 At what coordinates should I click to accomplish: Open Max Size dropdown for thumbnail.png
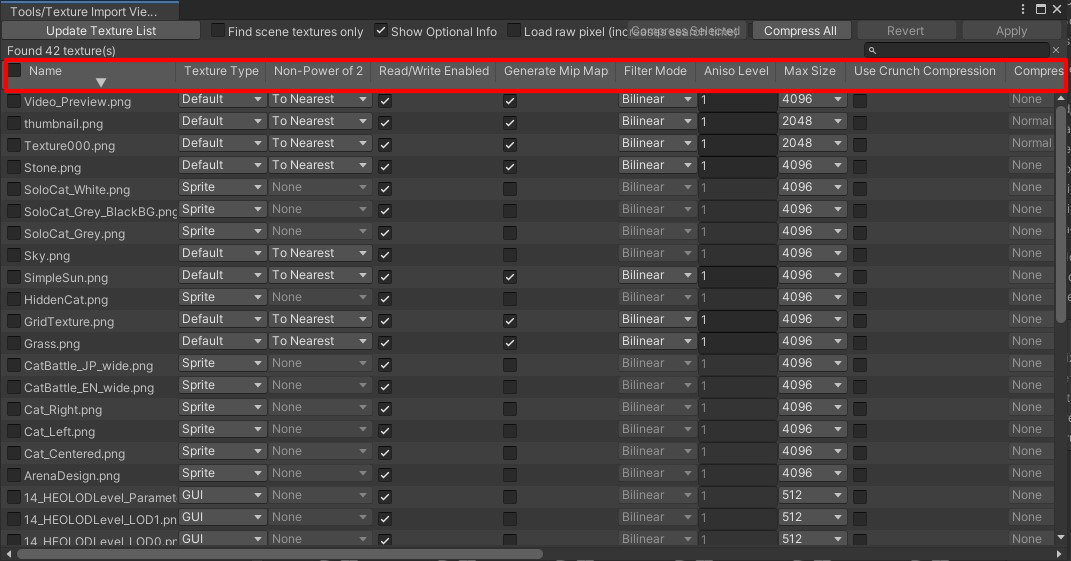click(x=812, y=121)
